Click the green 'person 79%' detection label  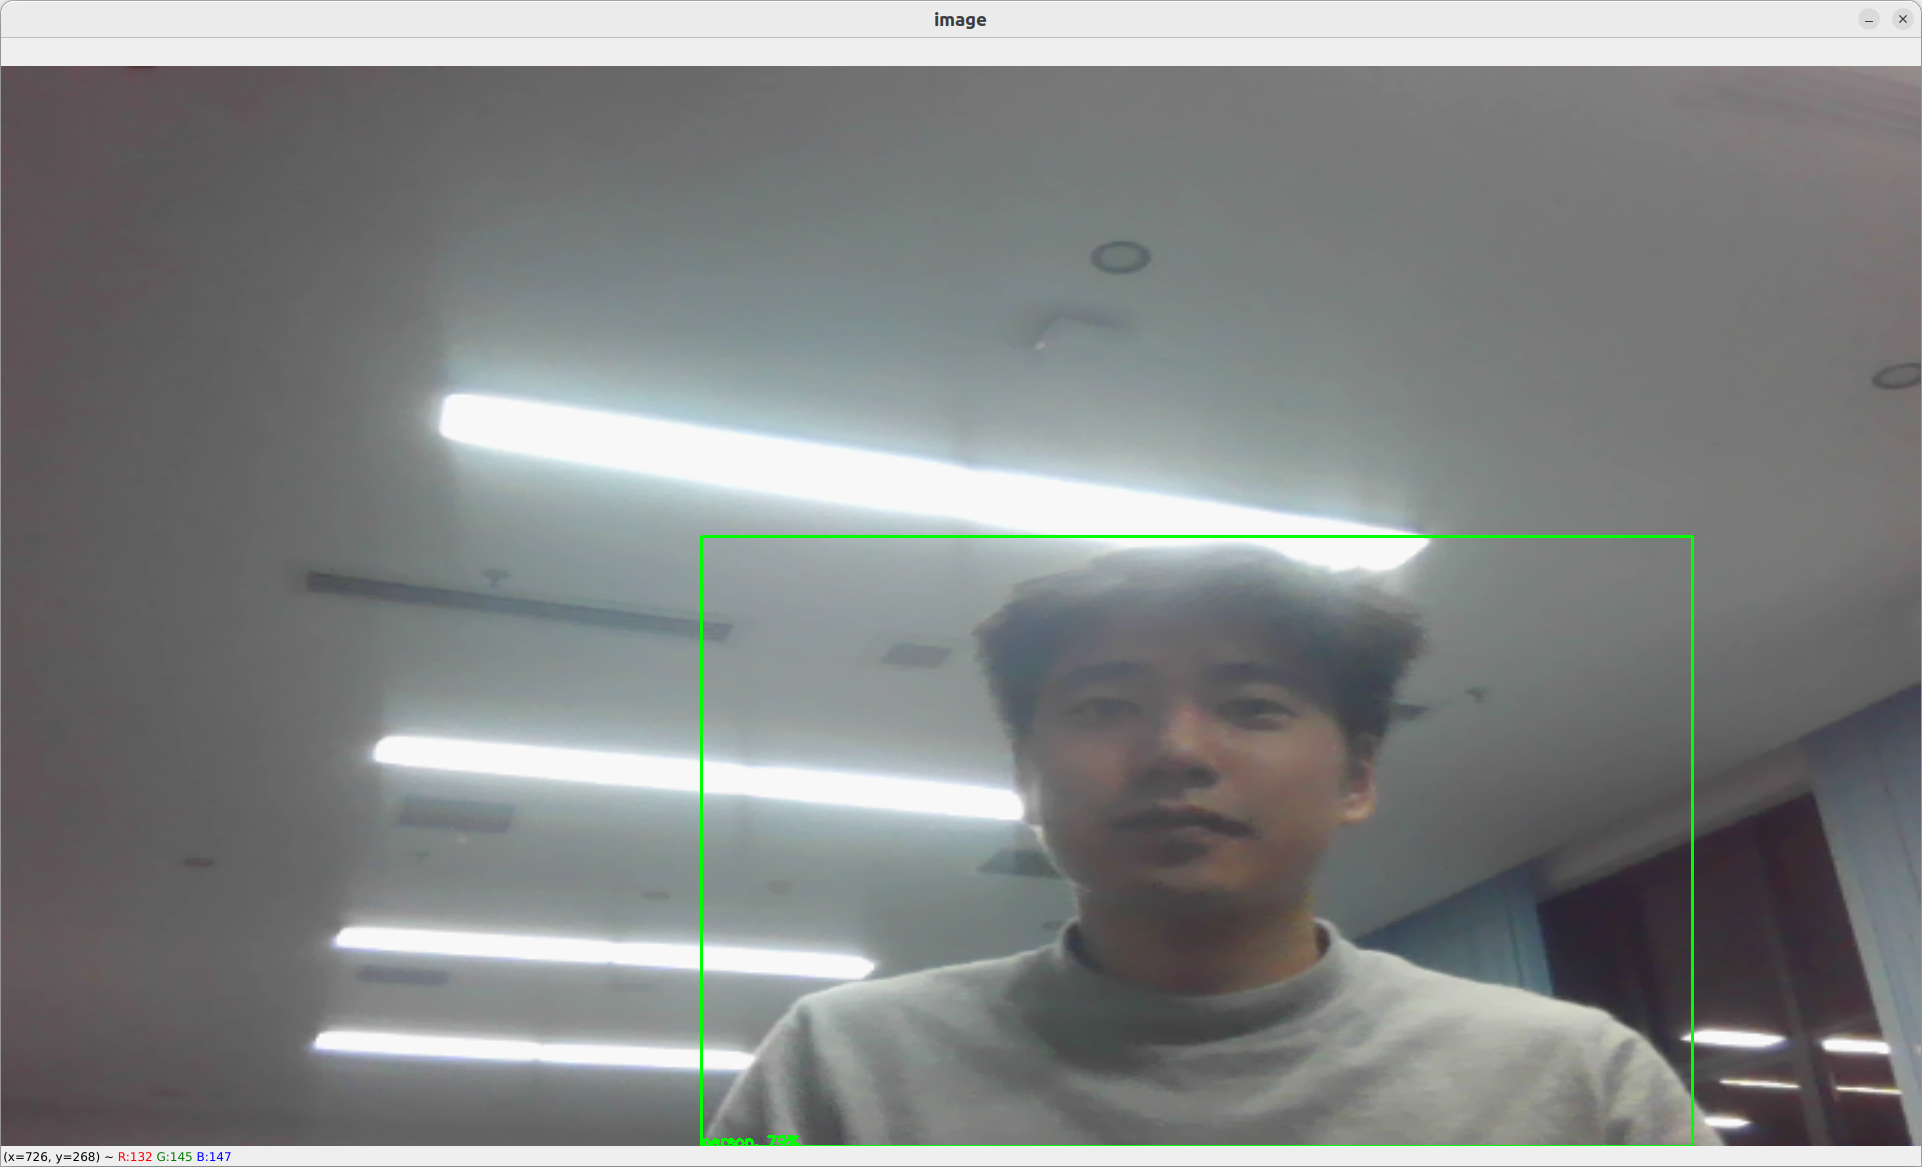pyautogui.click(x=750, y=1140)
